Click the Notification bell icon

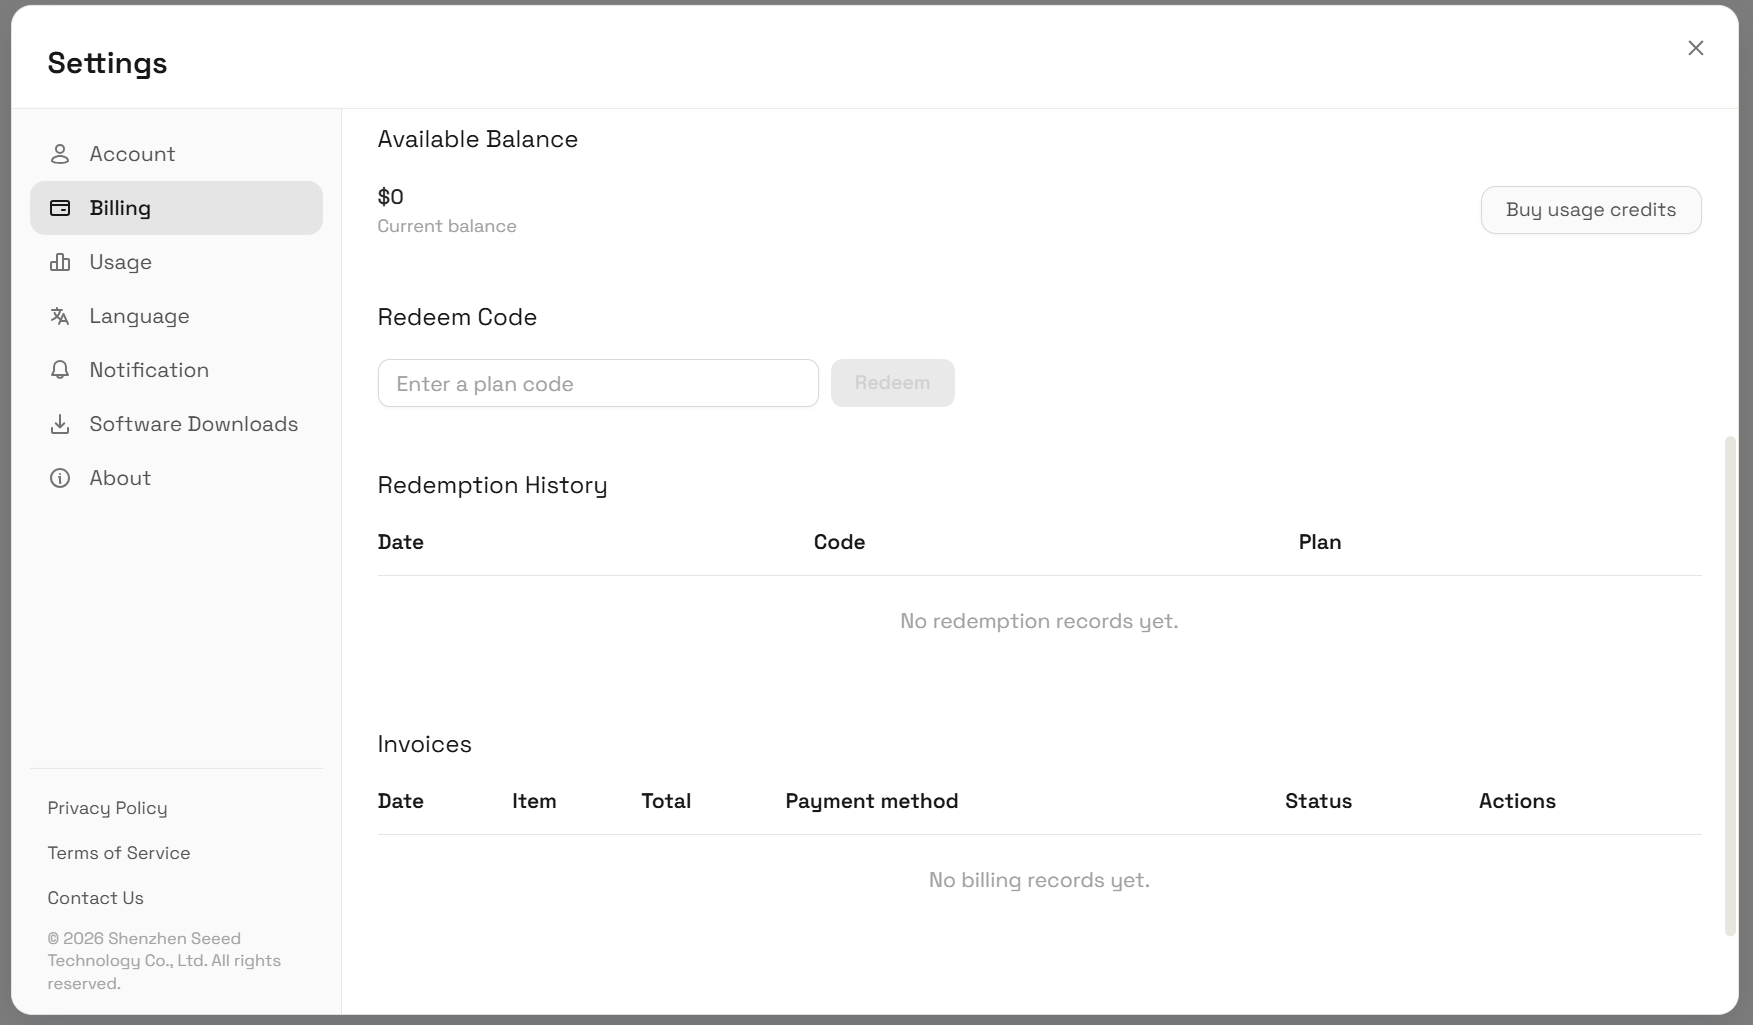(60, 370)
